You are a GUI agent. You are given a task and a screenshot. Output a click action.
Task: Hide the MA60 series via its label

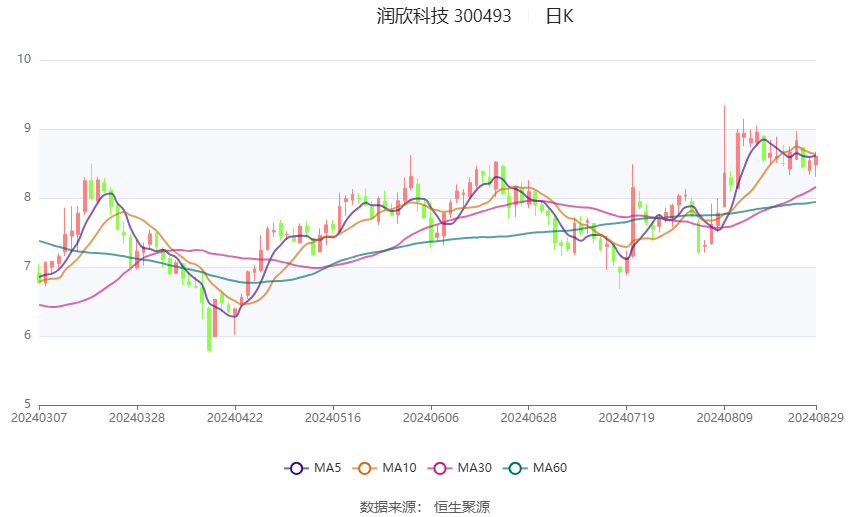(x=550, y=468)
